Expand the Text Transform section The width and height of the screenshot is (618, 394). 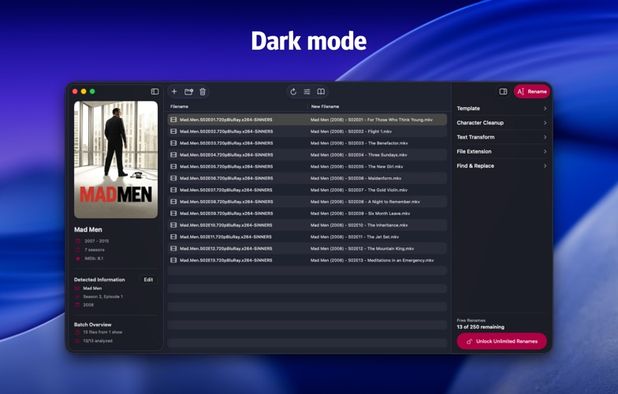[502, 137]
